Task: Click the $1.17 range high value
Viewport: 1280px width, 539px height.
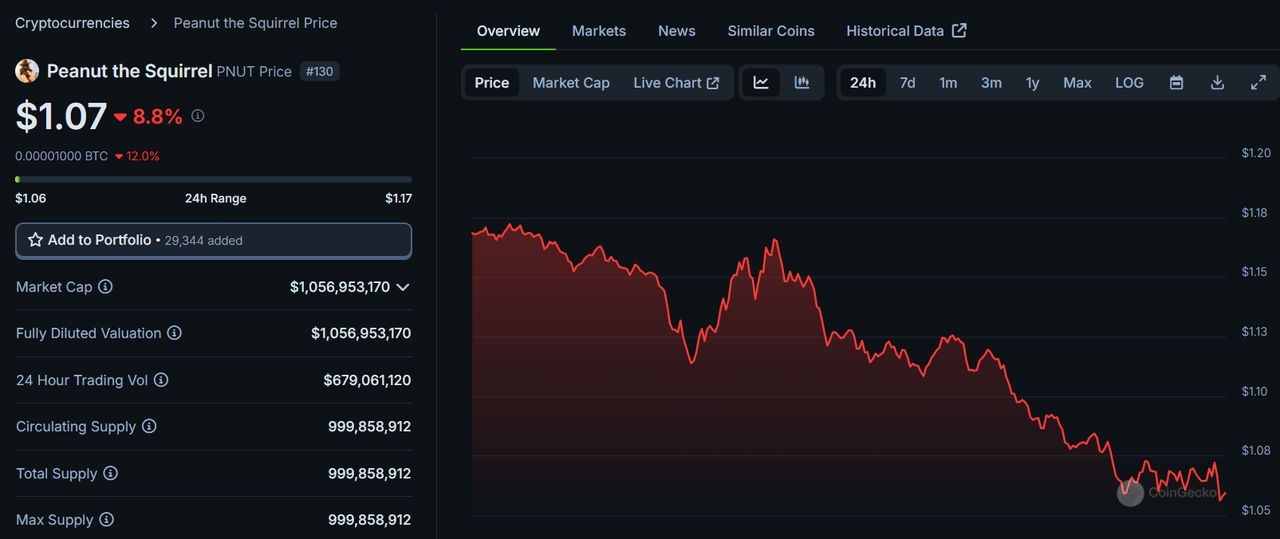Action: pos(398,198)
